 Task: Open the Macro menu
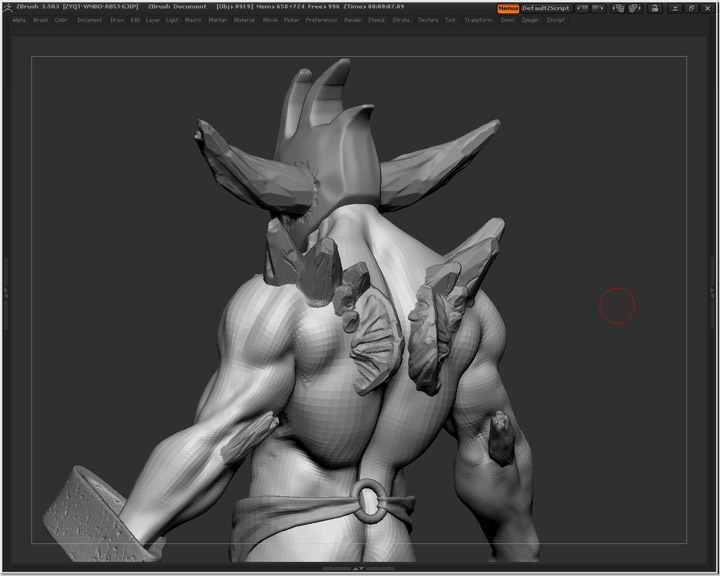[x=193, y=20]
